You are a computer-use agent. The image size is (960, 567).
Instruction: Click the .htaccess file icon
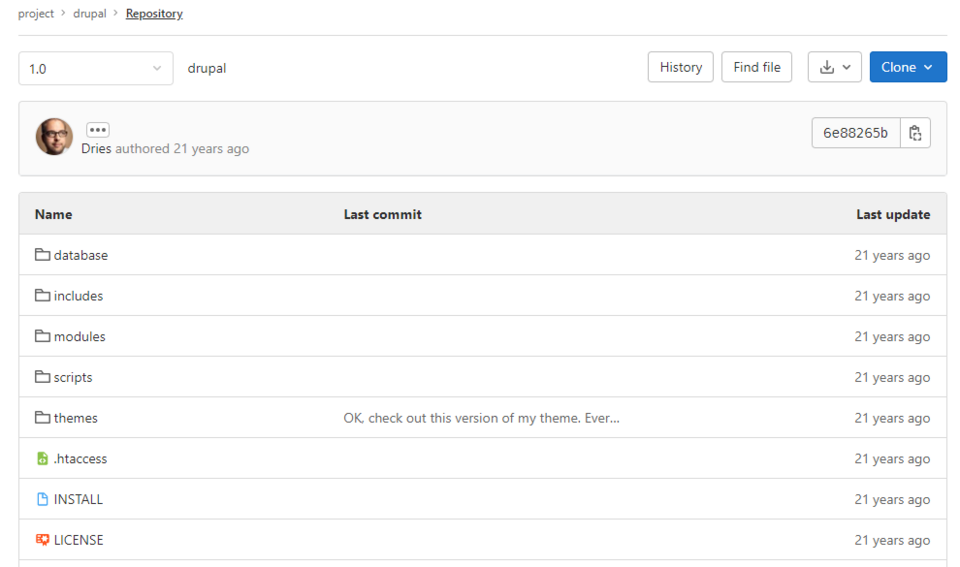(42, 459)
